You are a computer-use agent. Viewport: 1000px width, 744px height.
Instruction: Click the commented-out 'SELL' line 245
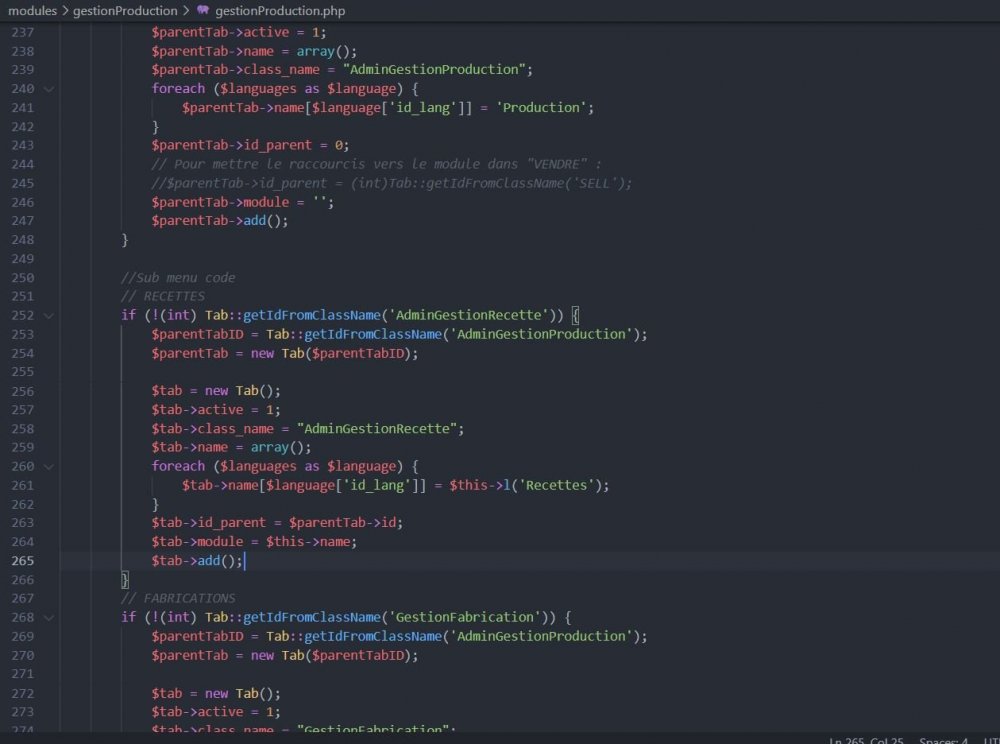pyautogui.click(x=391, y=184)
